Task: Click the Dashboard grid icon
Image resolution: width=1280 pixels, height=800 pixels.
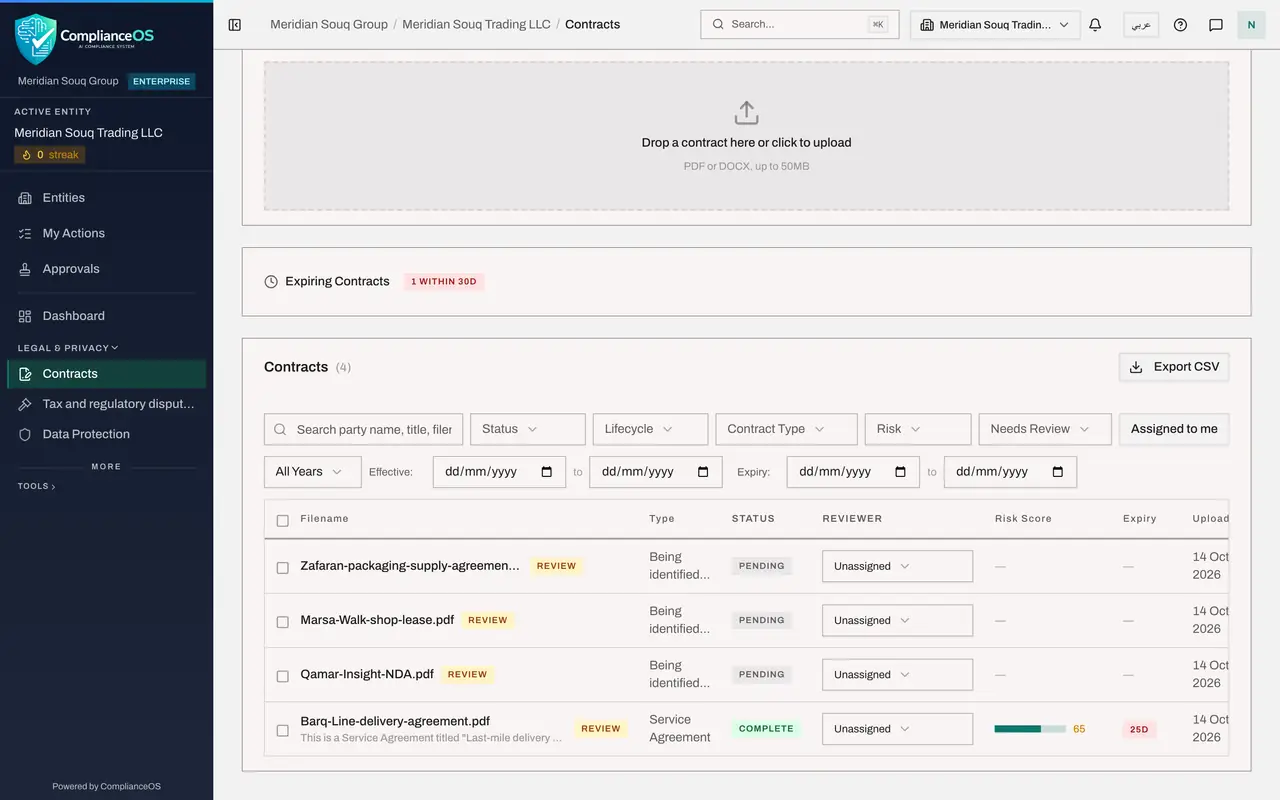Action: (x=25, y=316)
